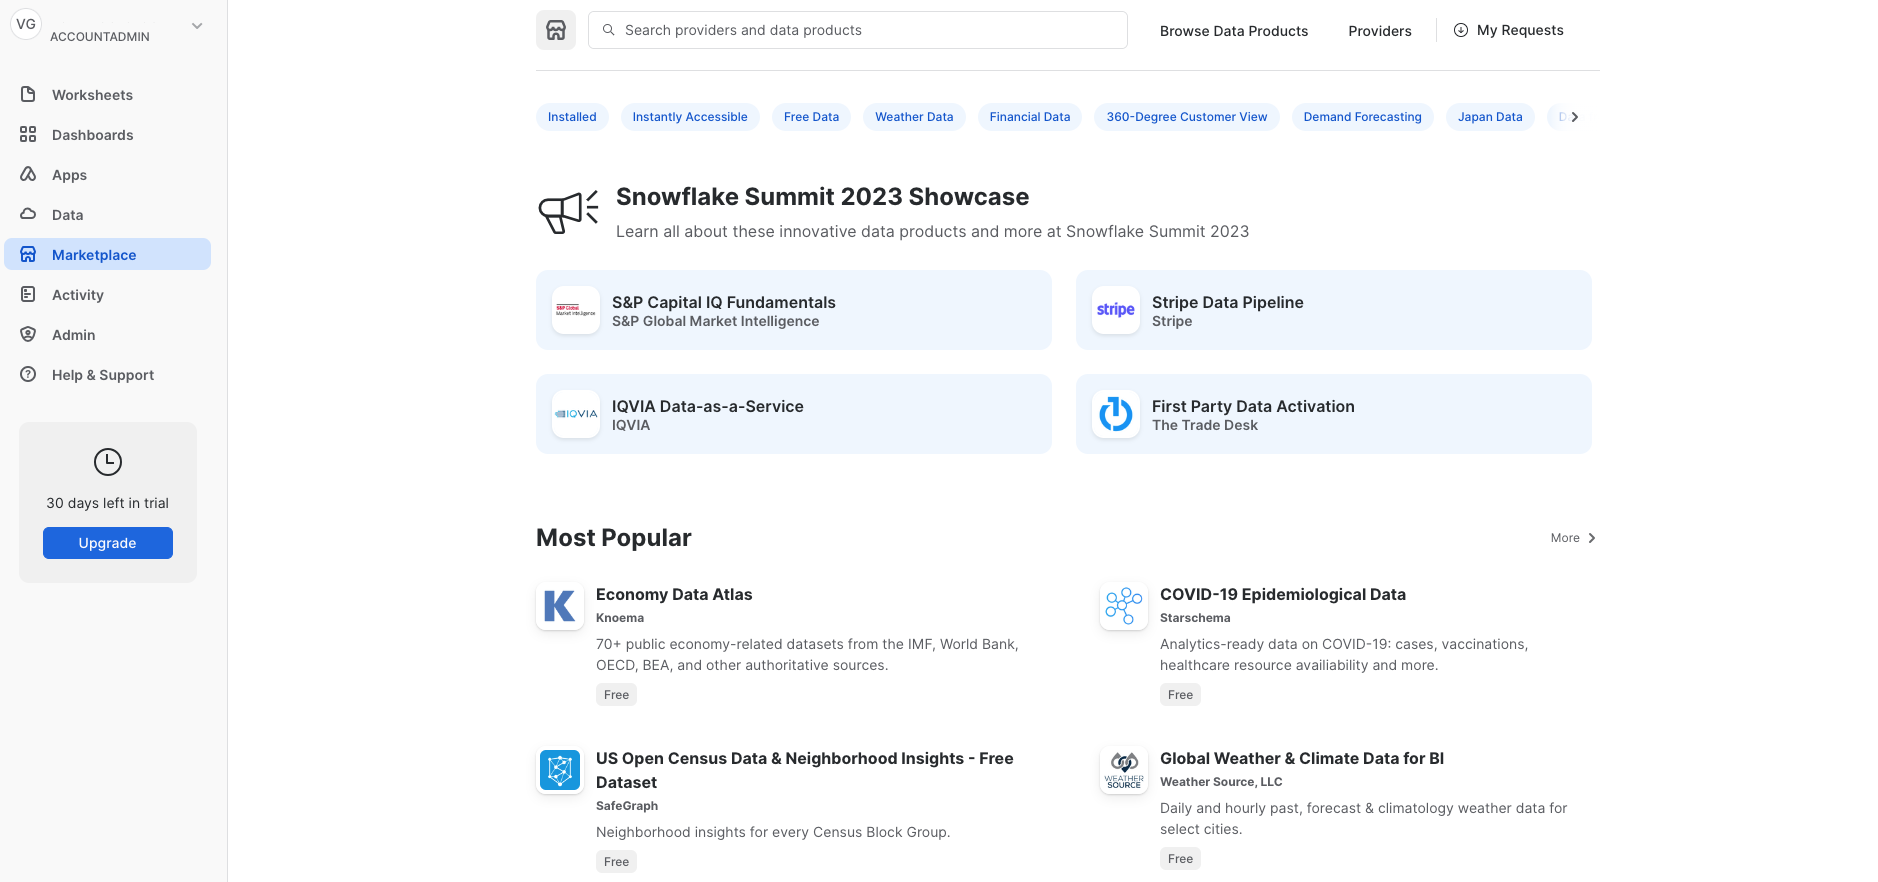
Task: Open the Providers tab
Action: (1379, 31)
